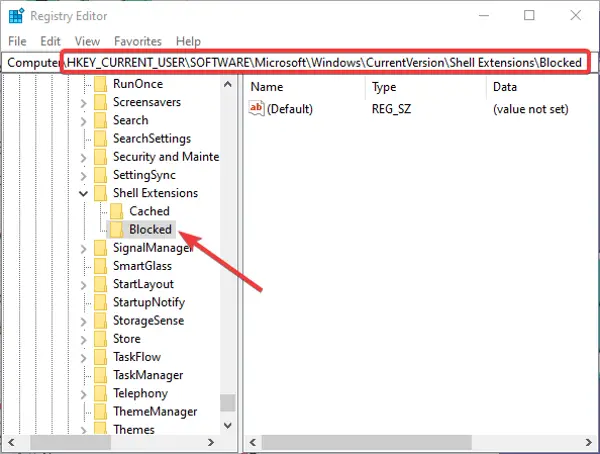
Task: Select the "Cached" key label
Action: click(x=149, y=211)
